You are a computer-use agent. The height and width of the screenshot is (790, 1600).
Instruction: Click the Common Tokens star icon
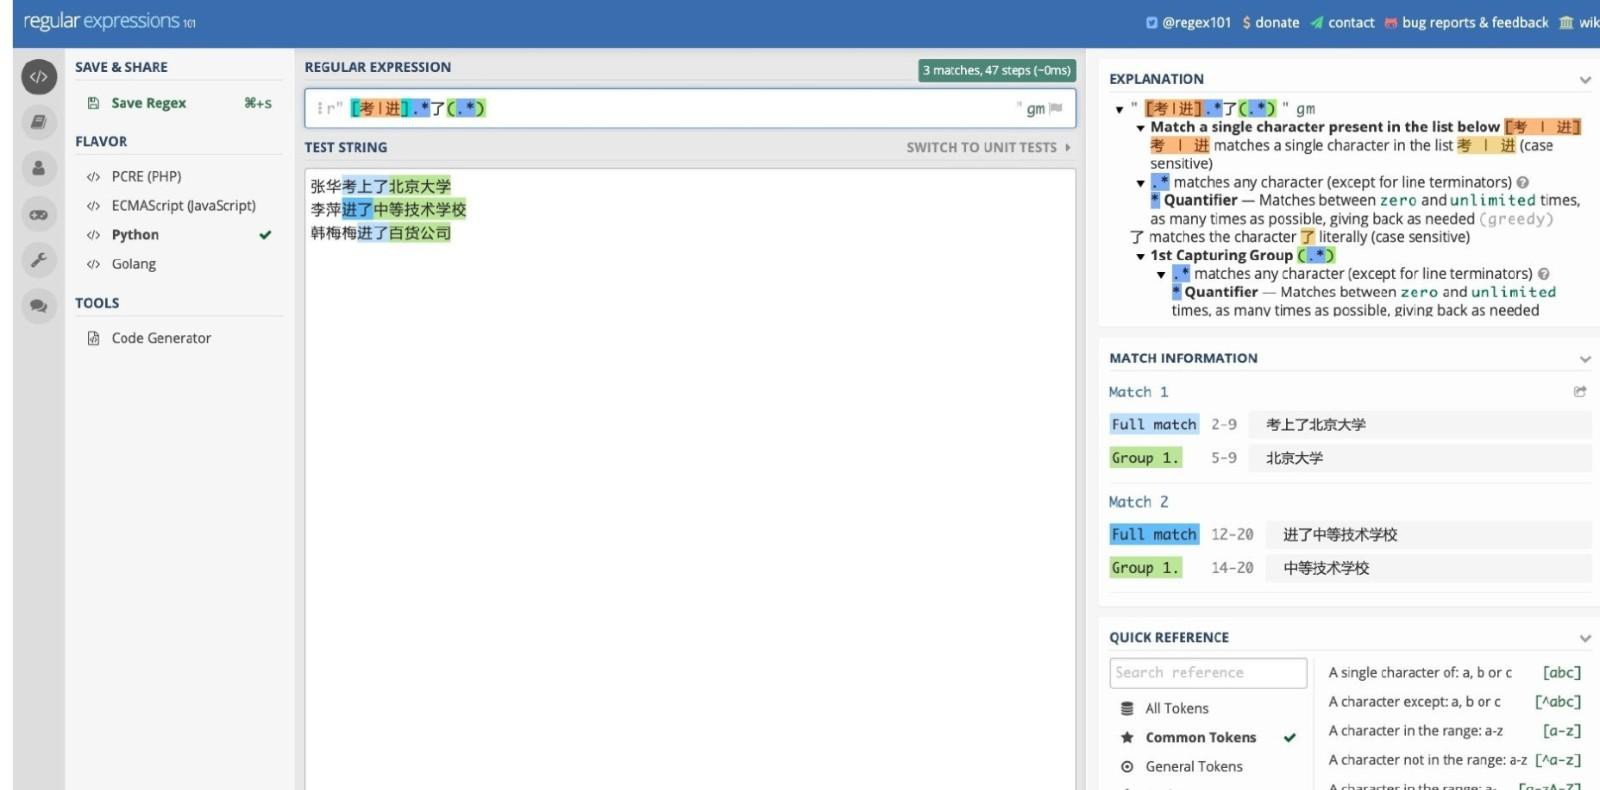click(1127, 737)
